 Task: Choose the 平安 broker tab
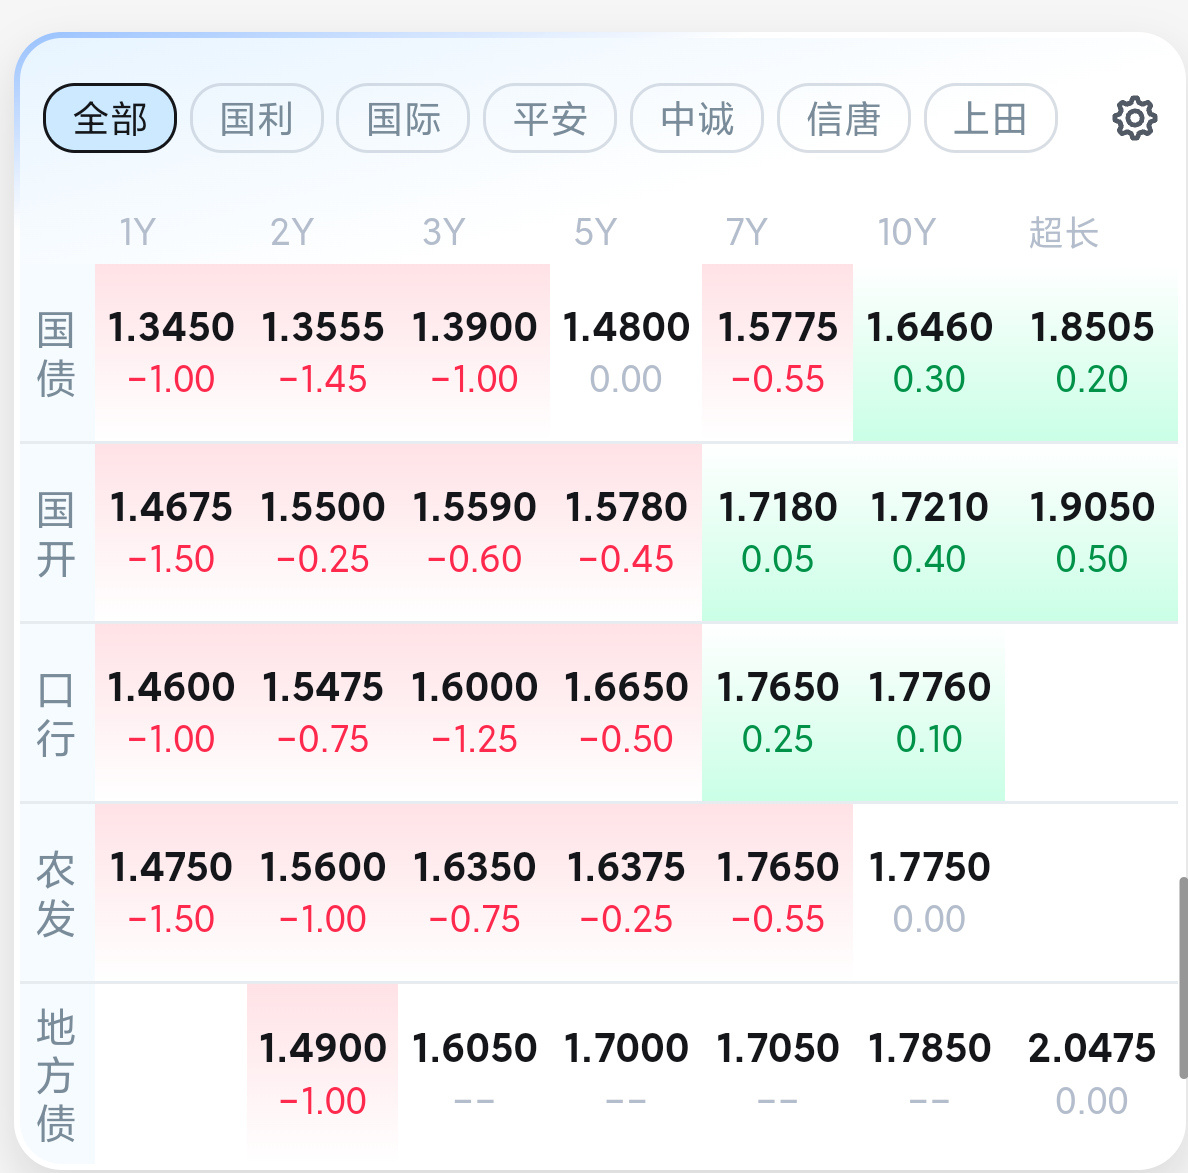click(x=550, y=118)
